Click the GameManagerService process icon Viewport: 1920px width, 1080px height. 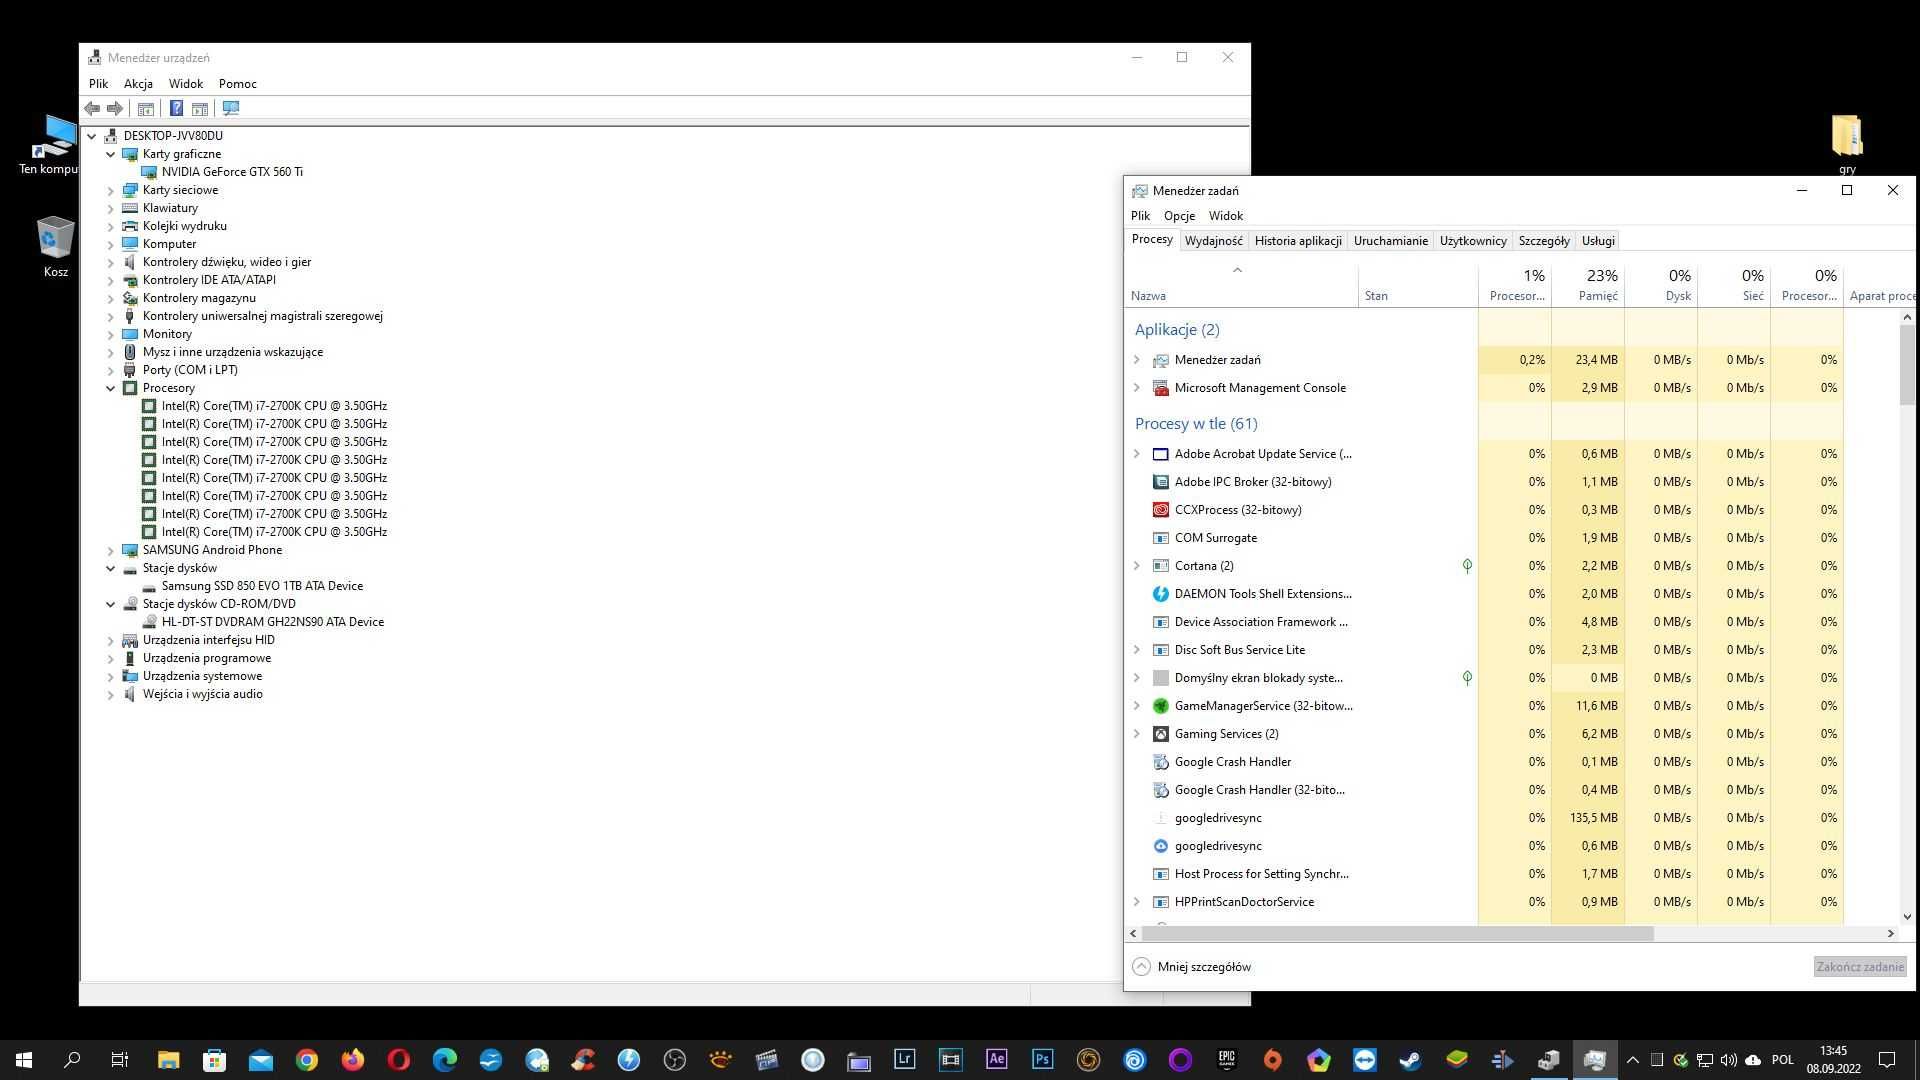click(x=1159, y=705)
